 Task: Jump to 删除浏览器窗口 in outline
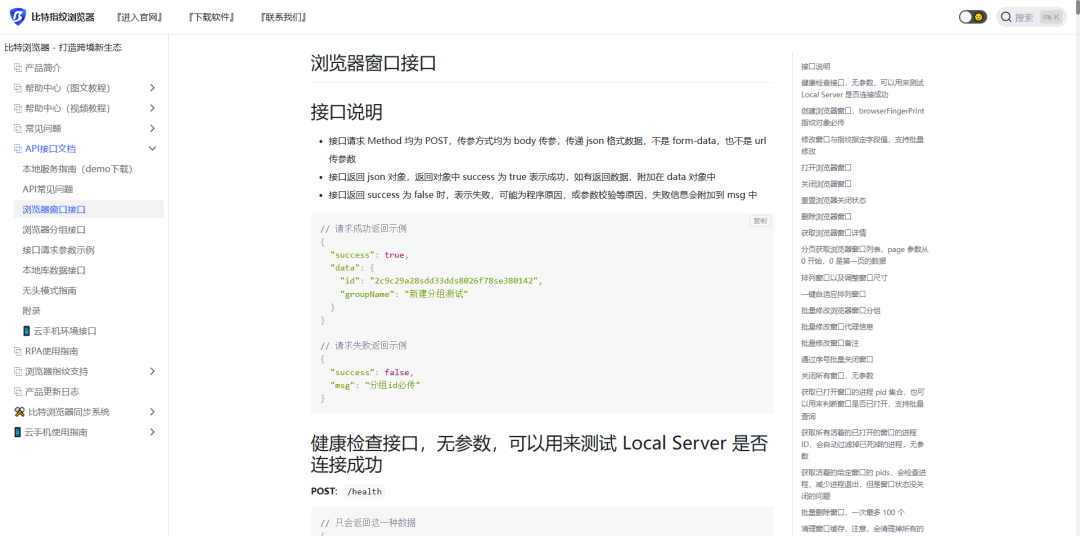pos(827,216)
